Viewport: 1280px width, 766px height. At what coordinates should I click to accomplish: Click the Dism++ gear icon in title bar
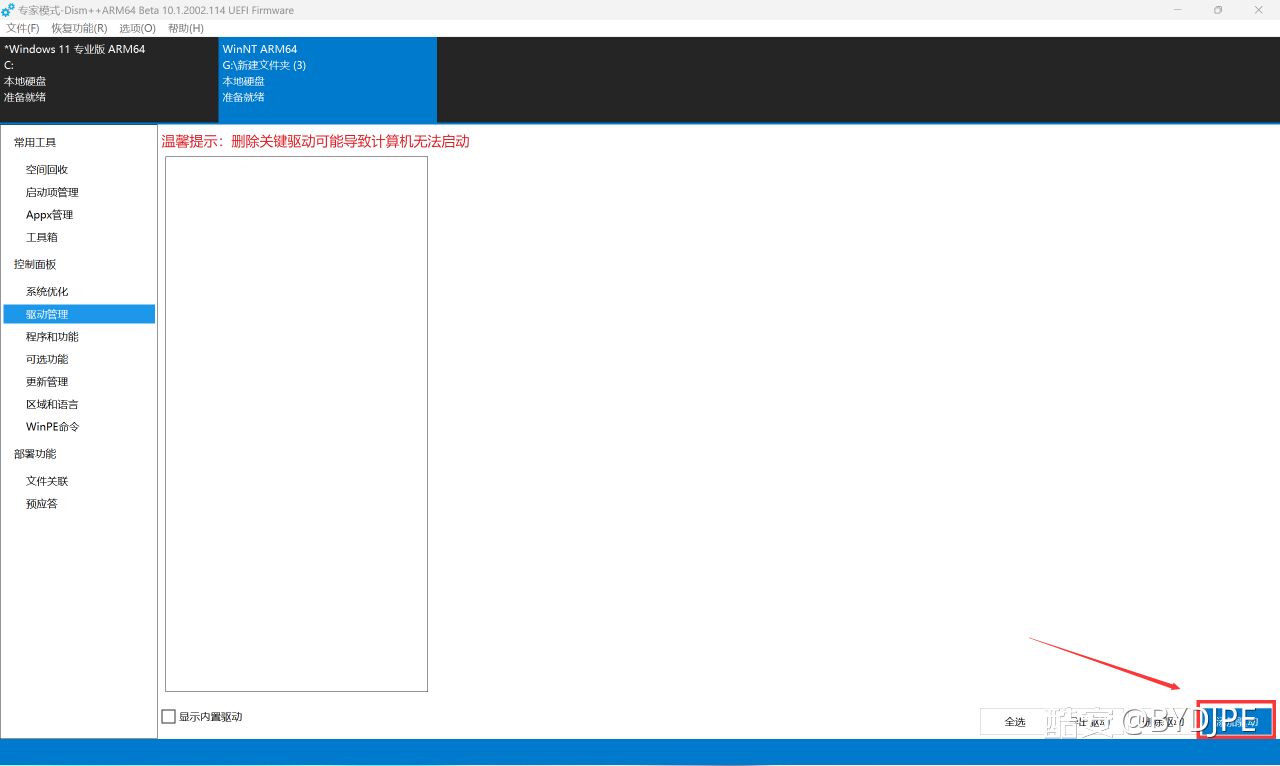(8, 10)
